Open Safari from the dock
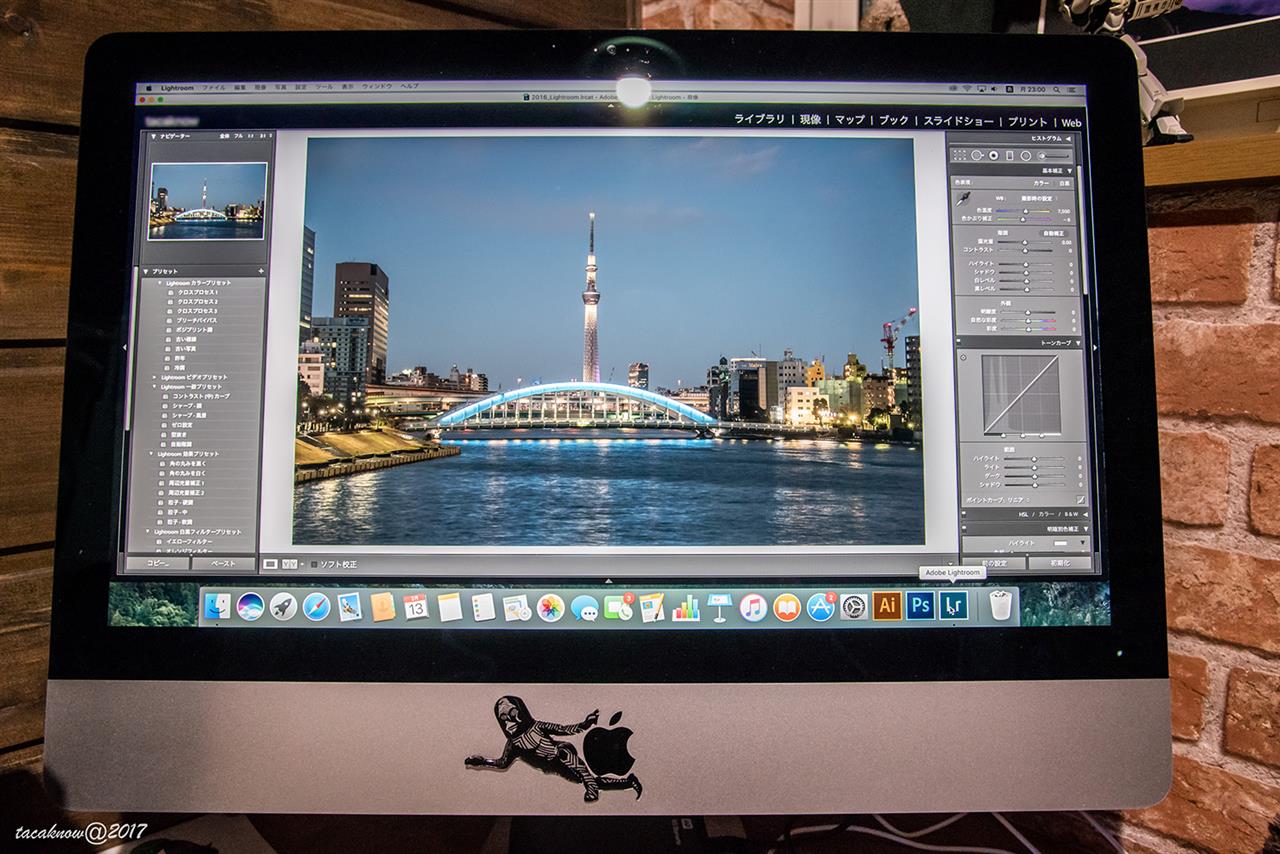Screen dimensions: 1280x854 point(316,606)
